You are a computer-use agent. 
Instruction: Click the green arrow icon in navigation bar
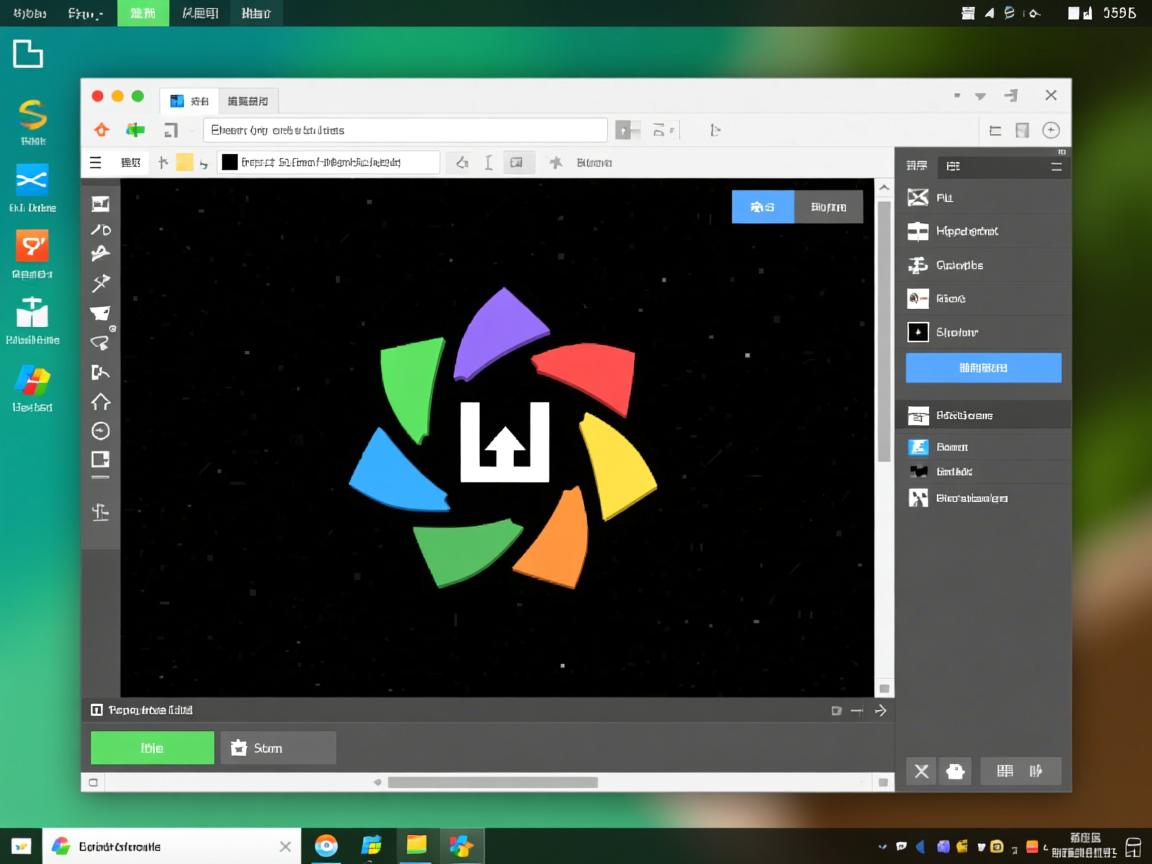click(135, 130)
